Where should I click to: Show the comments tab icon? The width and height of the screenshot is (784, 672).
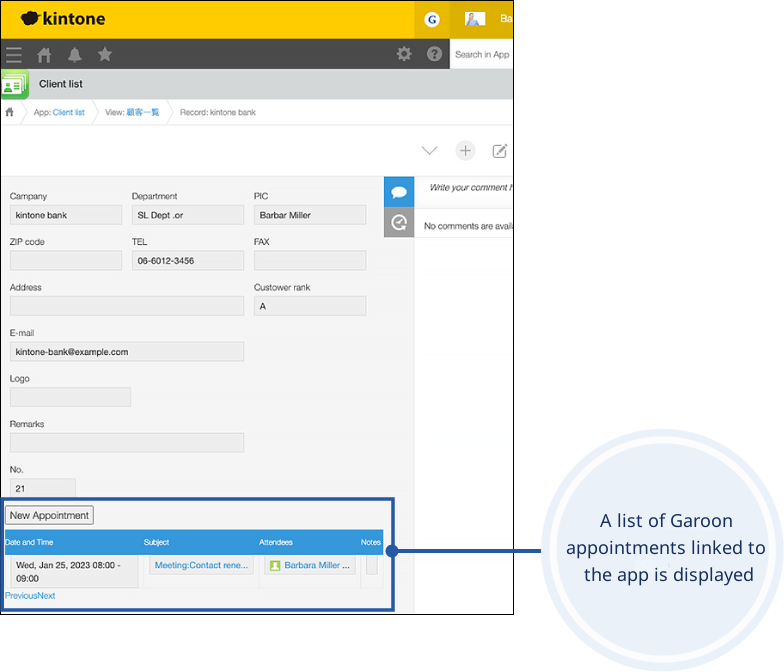(x=399, y=192)
